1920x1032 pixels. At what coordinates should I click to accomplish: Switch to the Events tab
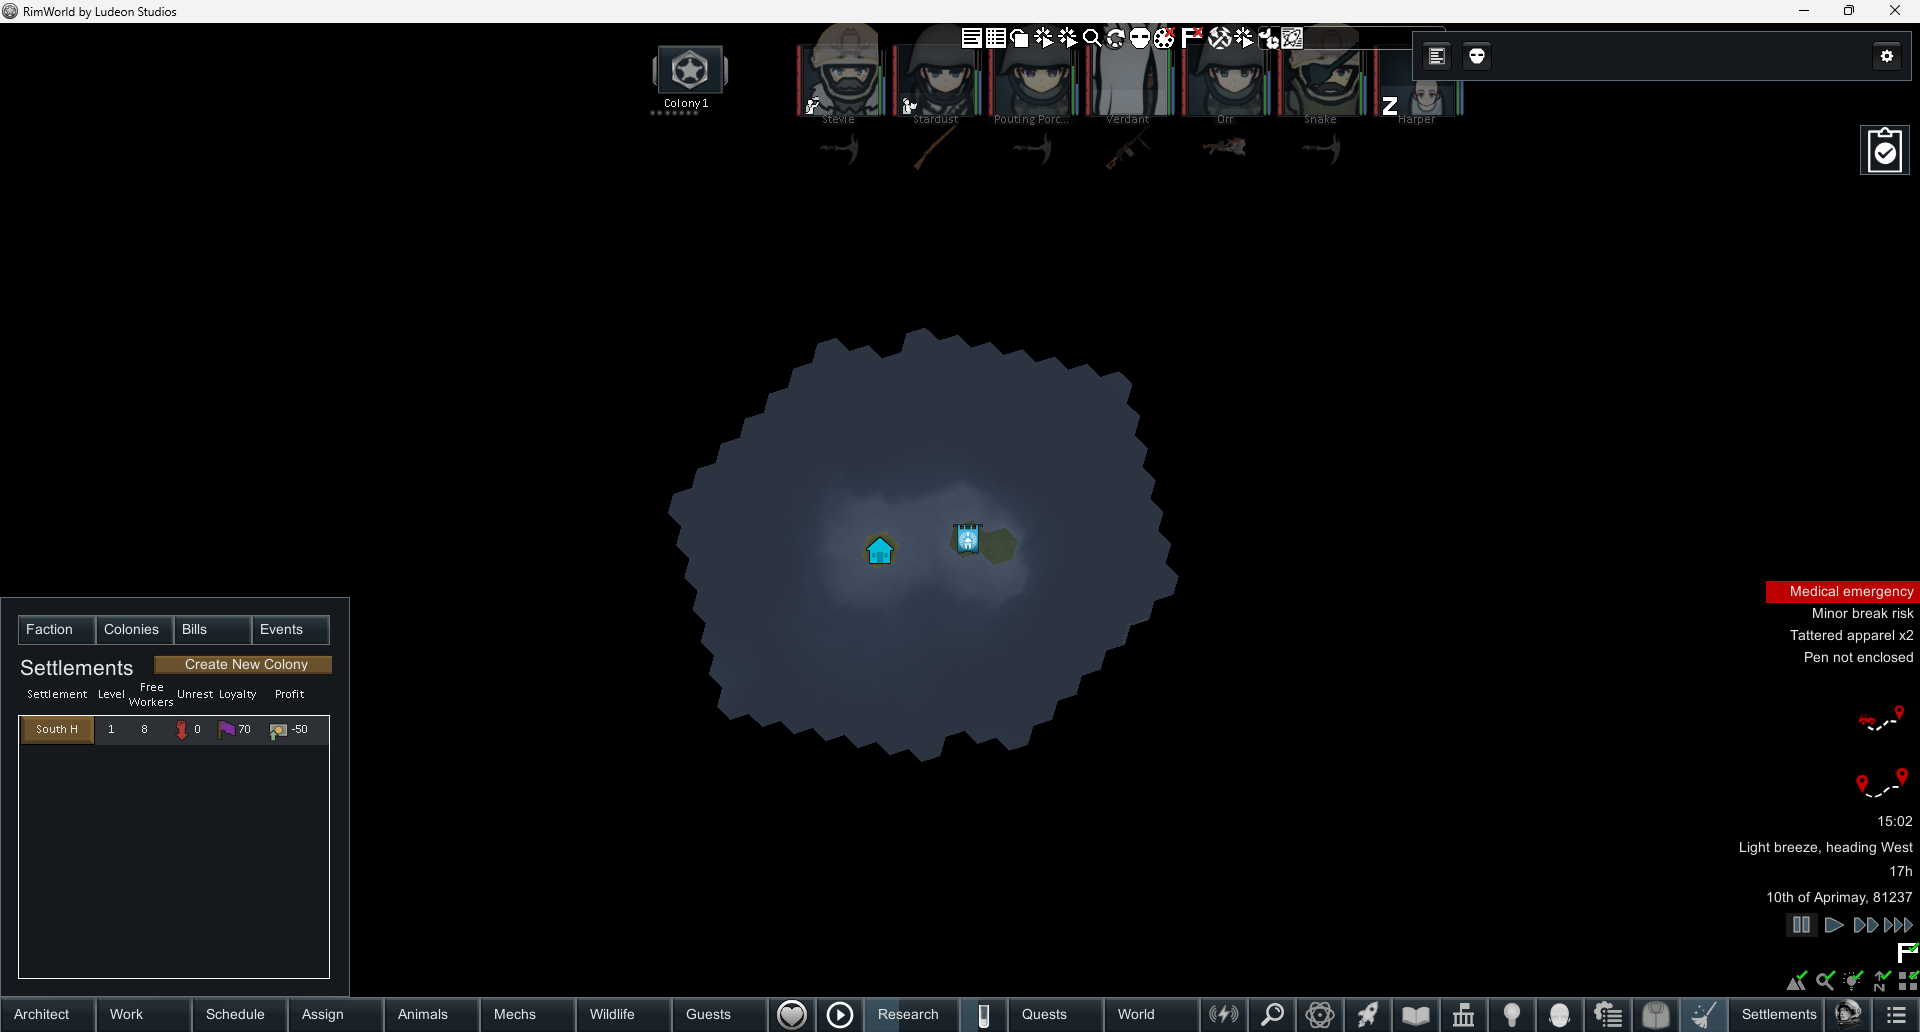pos(290,629)
